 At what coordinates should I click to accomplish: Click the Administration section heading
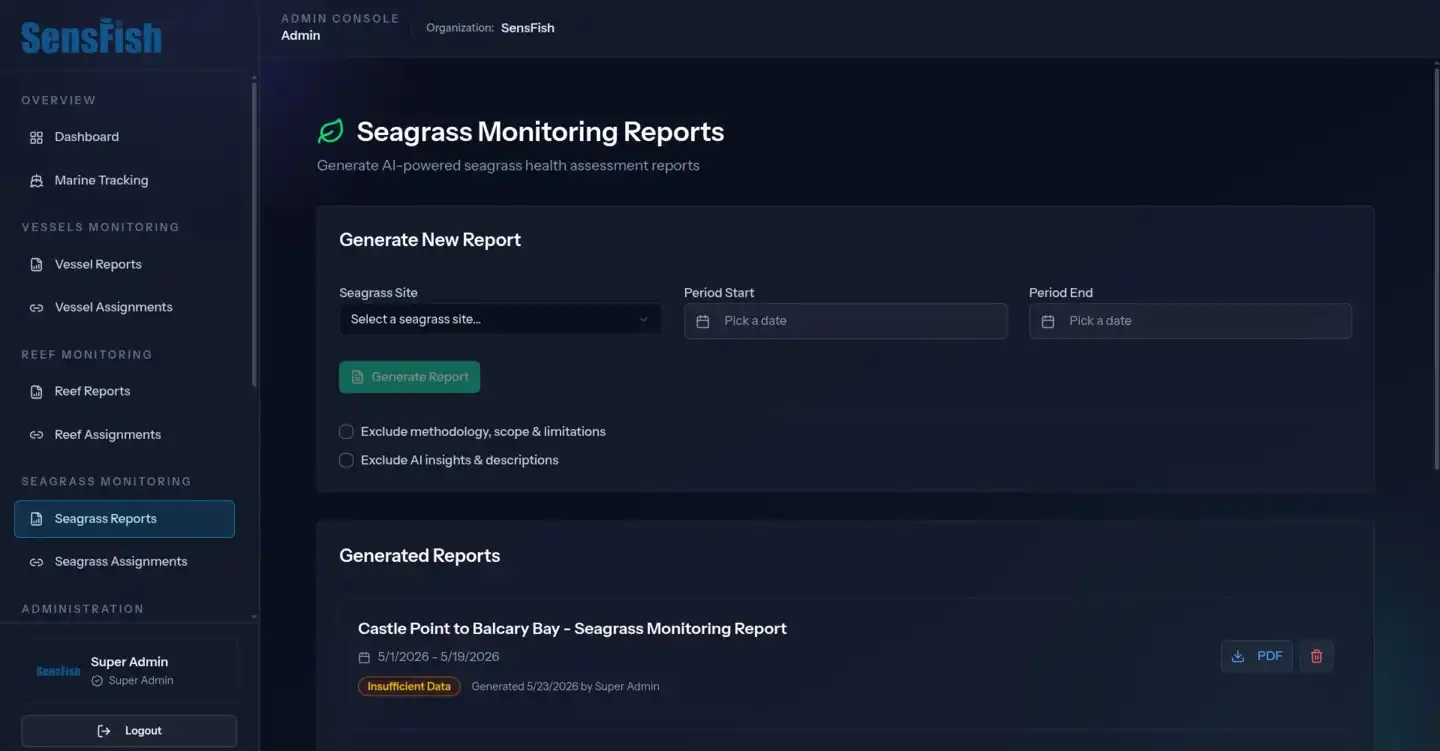point(83,609)
